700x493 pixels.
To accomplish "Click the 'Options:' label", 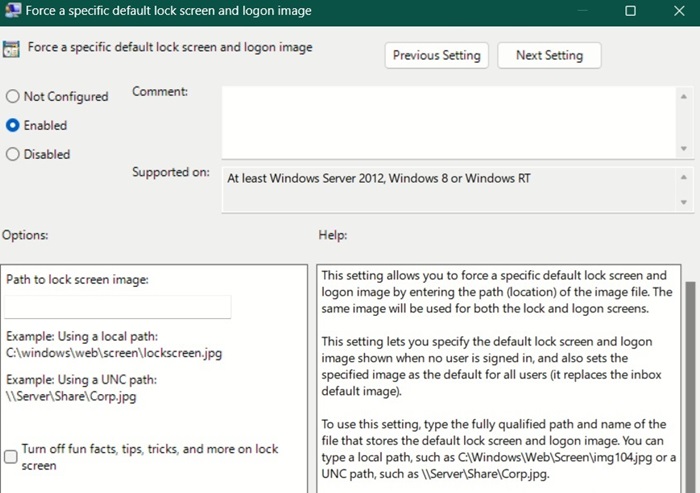I will tap(25, 235).
